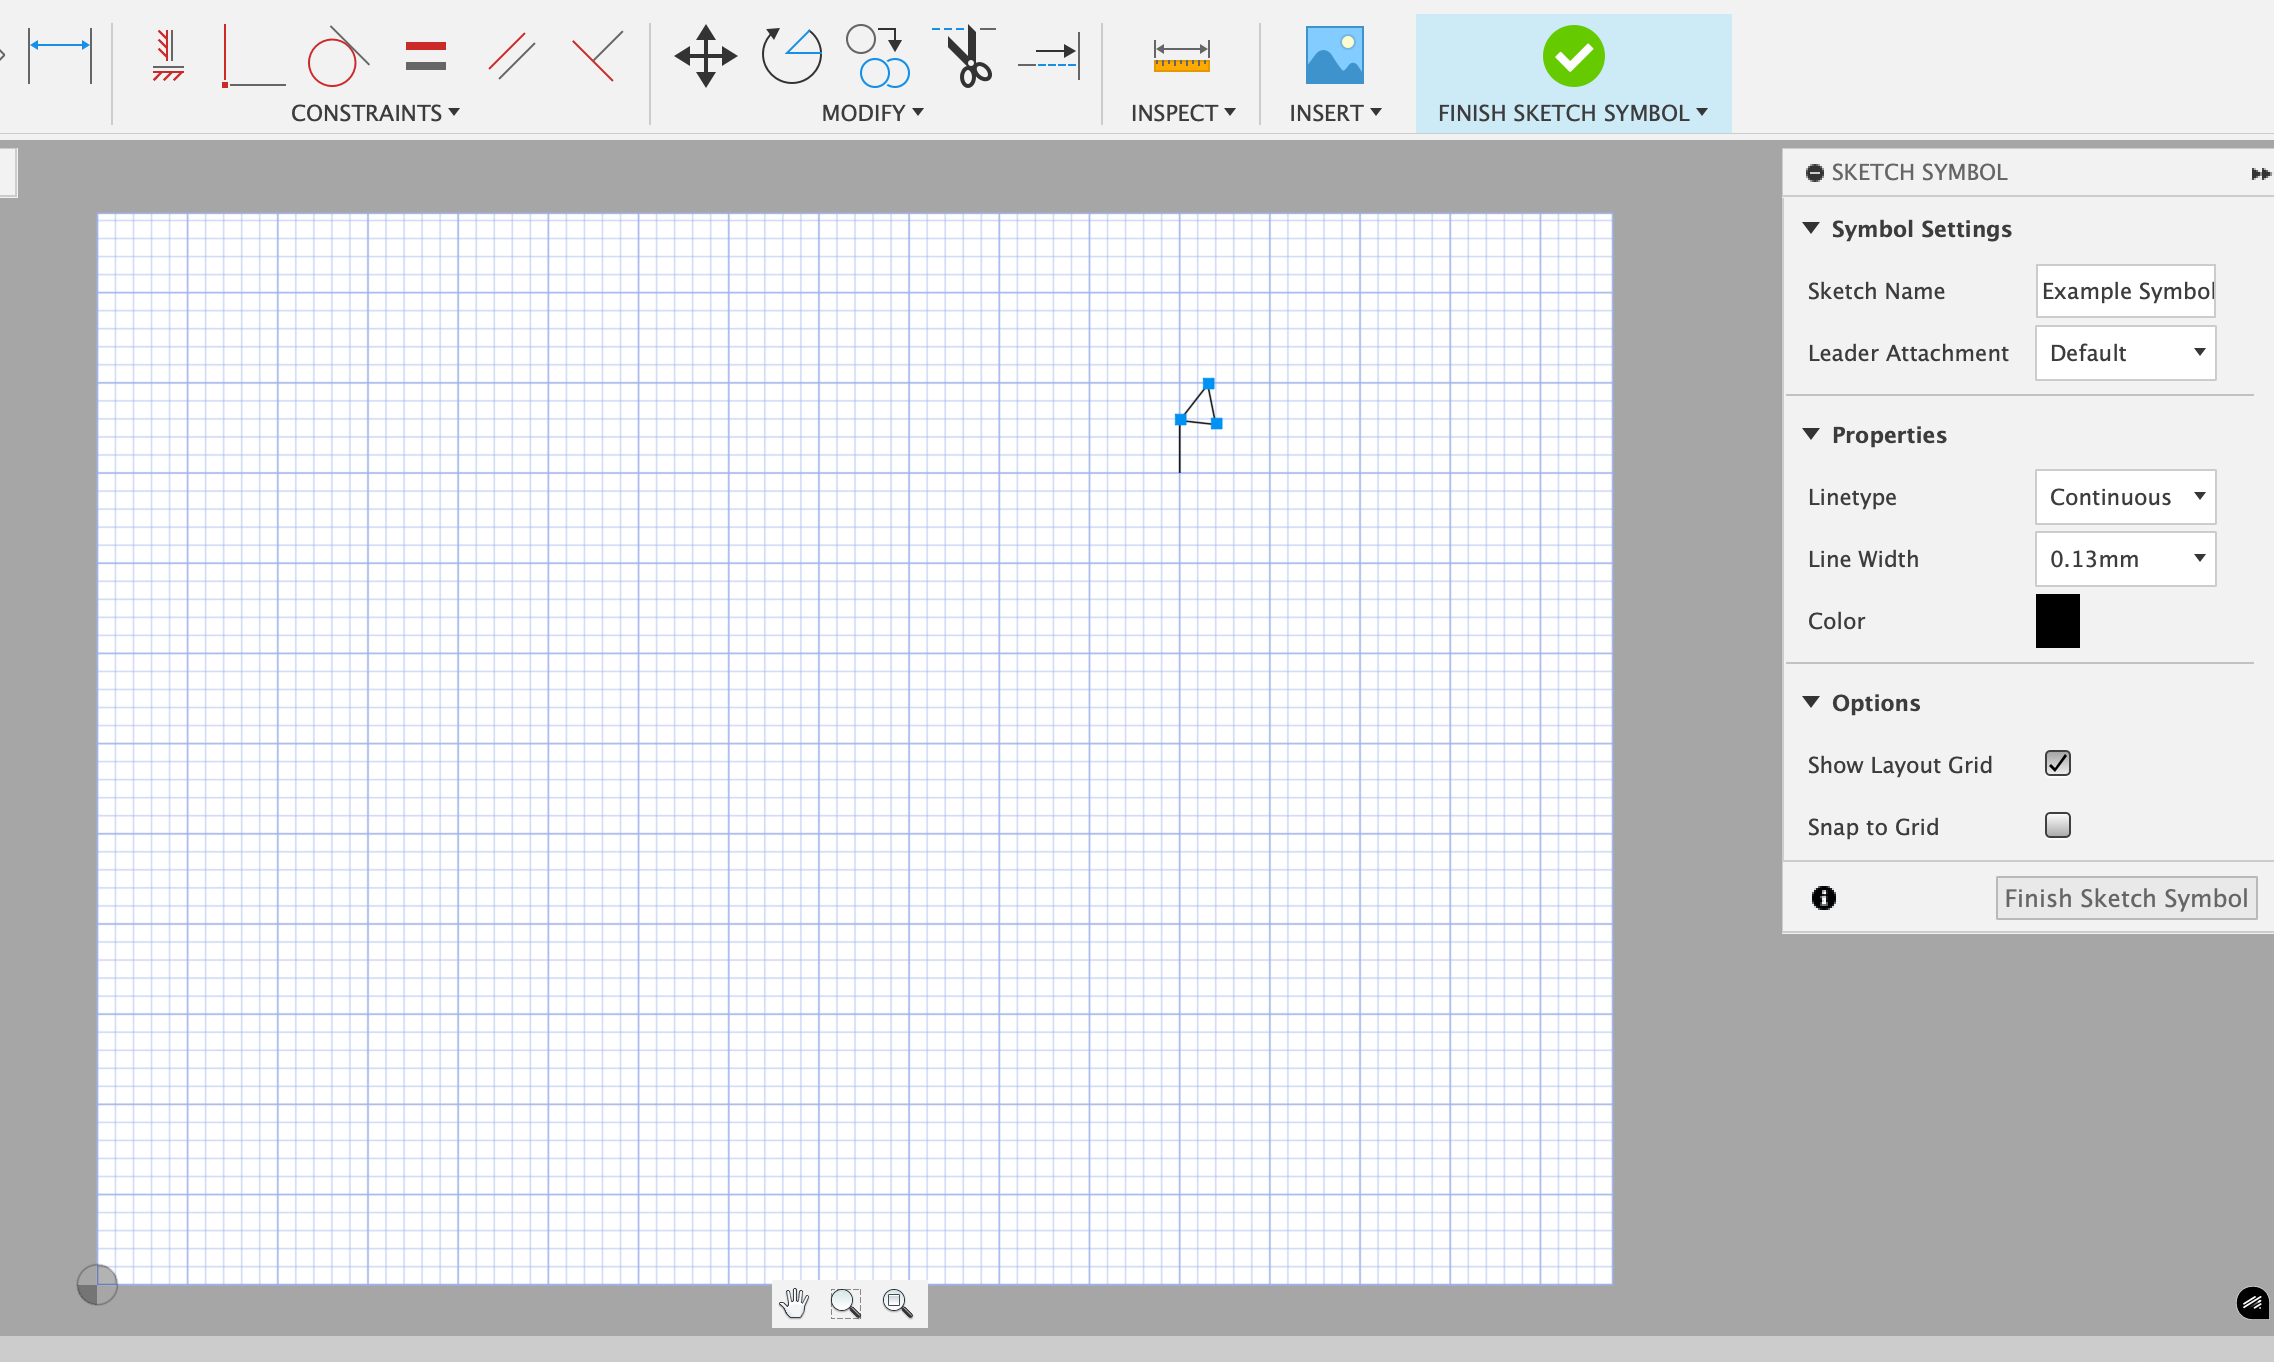Apply the Parallel constraint

click(512, 57)
